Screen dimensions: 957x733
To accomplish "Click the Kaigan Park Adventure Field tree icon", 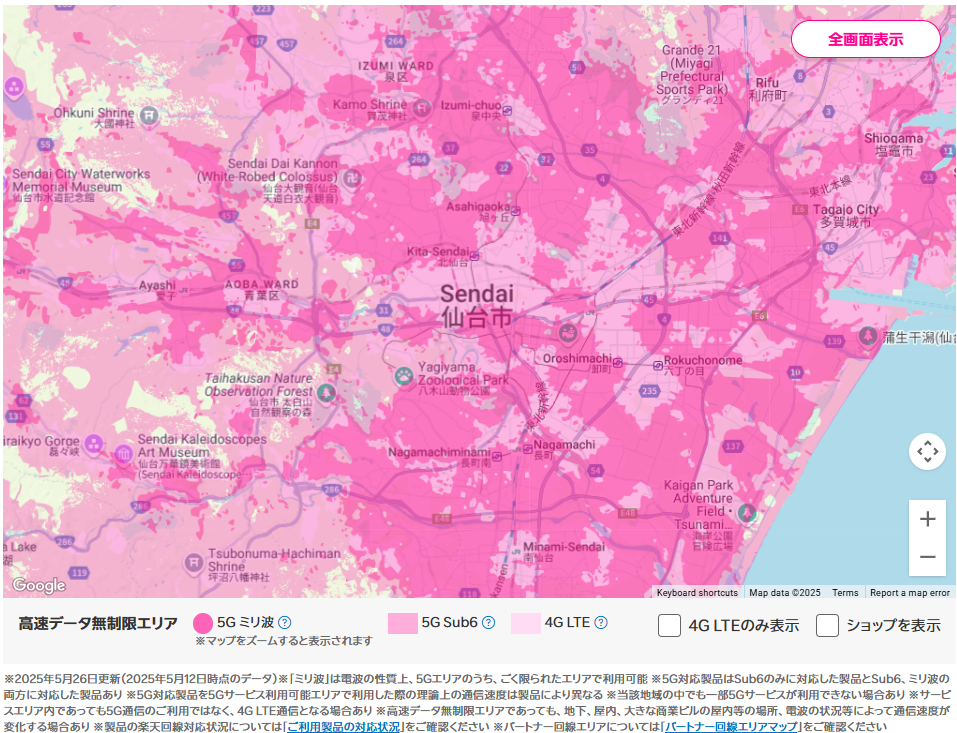I will point(746,512).
